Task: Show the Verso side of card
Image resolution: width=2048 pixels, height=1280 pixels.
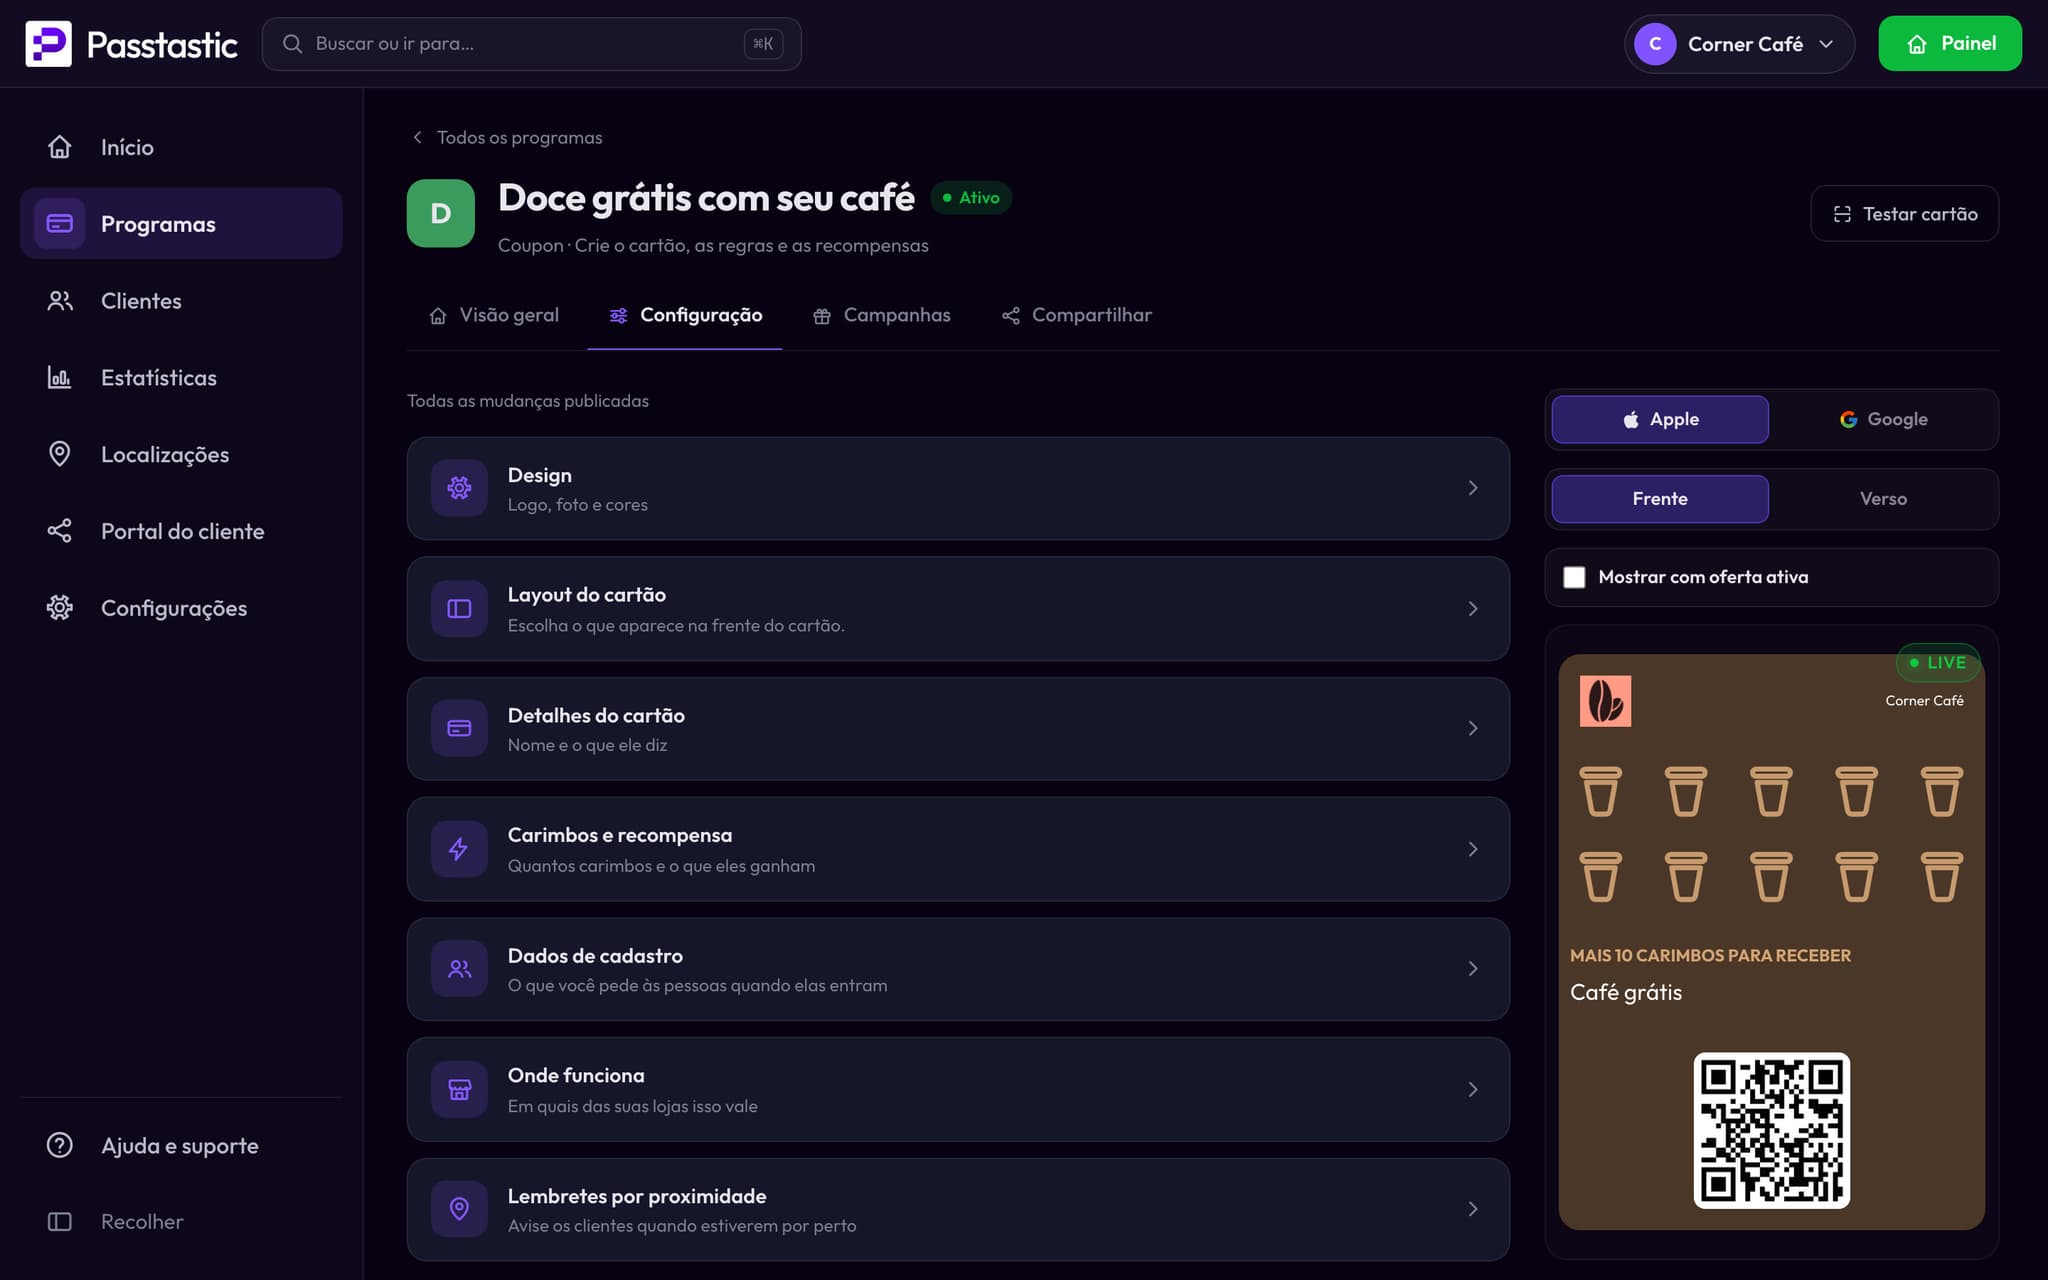Action: pyautogui.click(x=1883, y=499)
